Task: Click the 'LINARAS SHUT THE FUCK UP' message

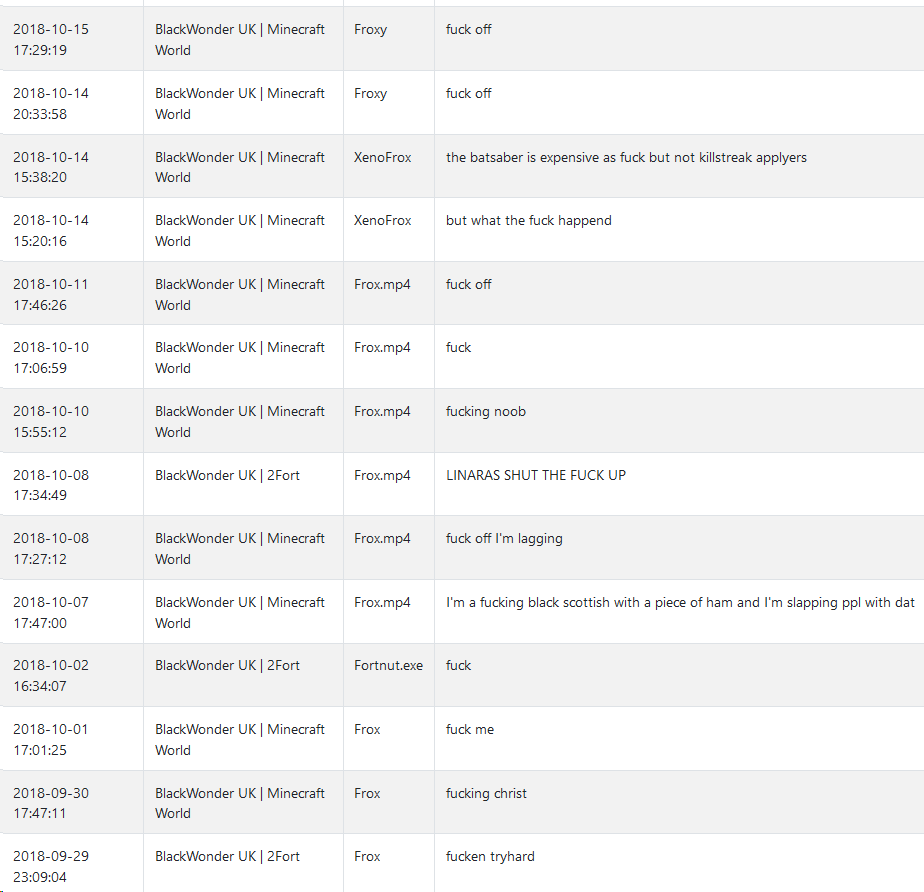Action: click(536, 475)
